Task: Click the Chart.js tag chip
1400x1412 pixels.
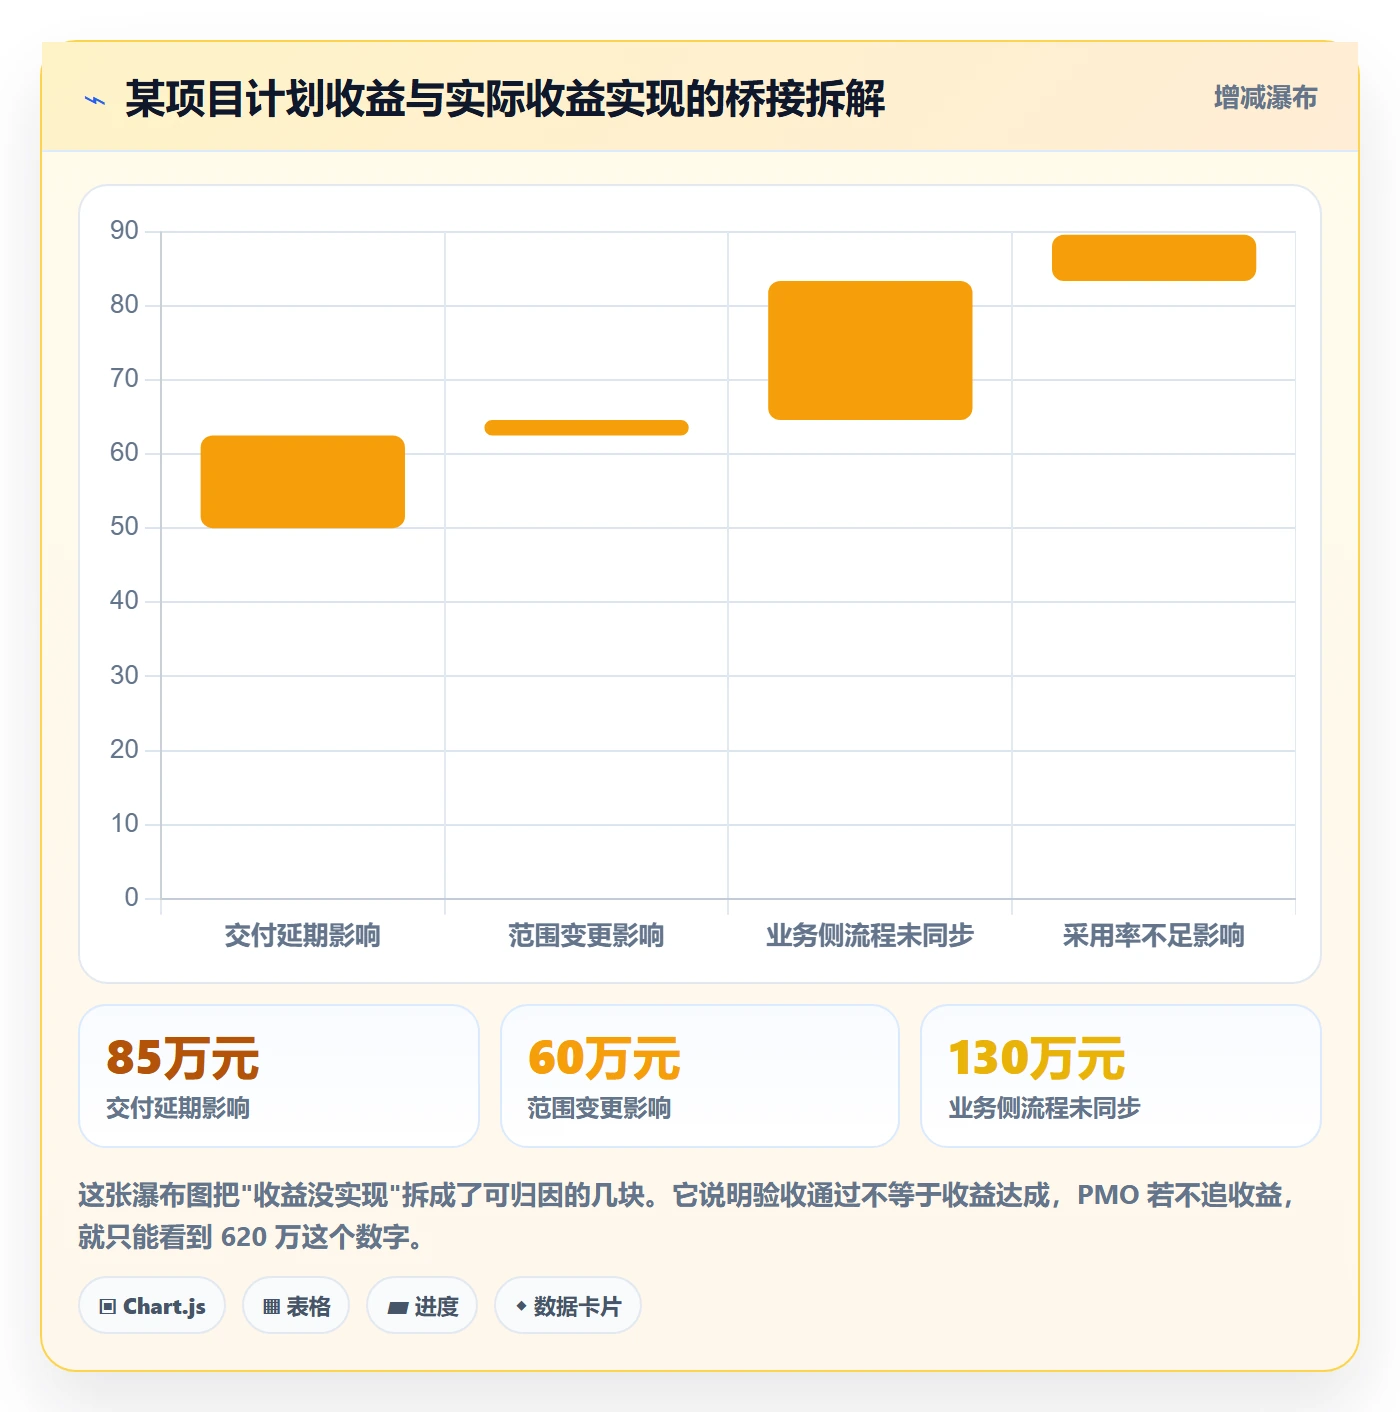Action: coord(152,1305)
